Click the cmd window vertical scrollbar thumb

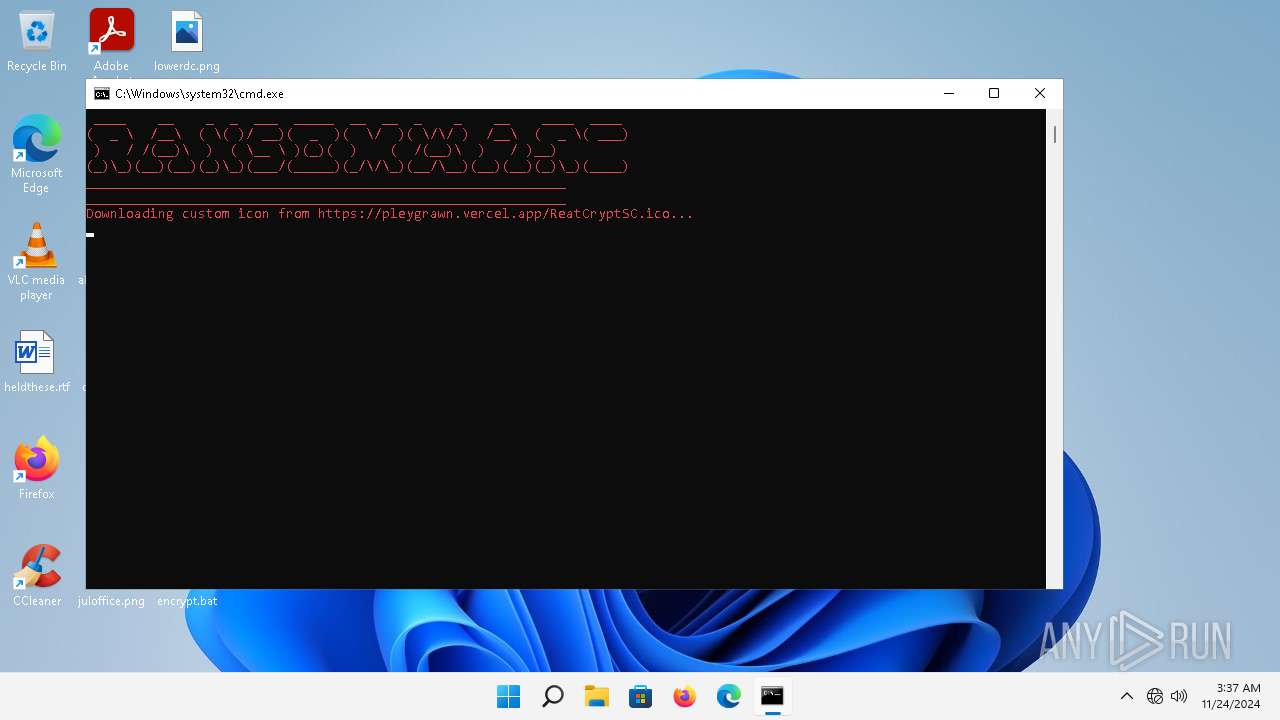click(1054, 134)
